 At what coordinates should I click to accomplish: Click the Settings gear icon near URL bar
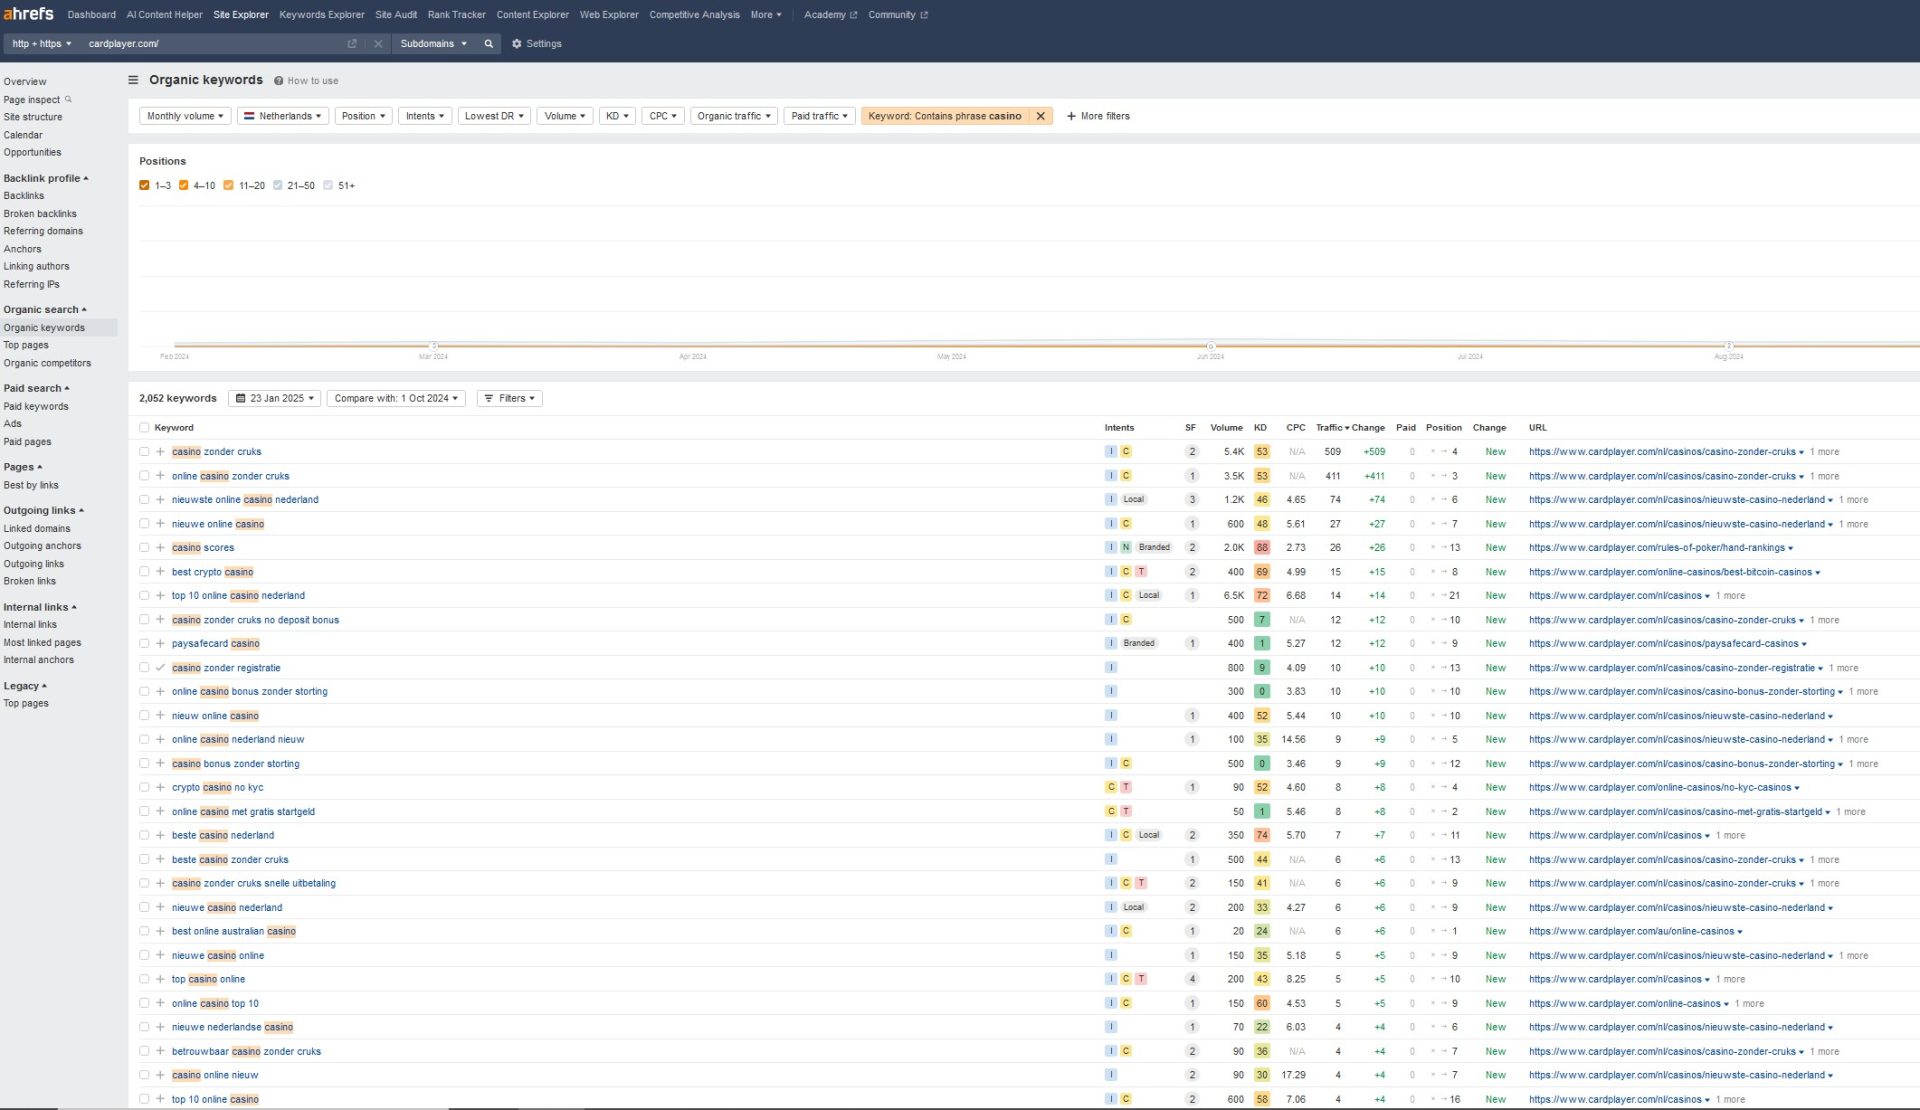click(517, 44)
